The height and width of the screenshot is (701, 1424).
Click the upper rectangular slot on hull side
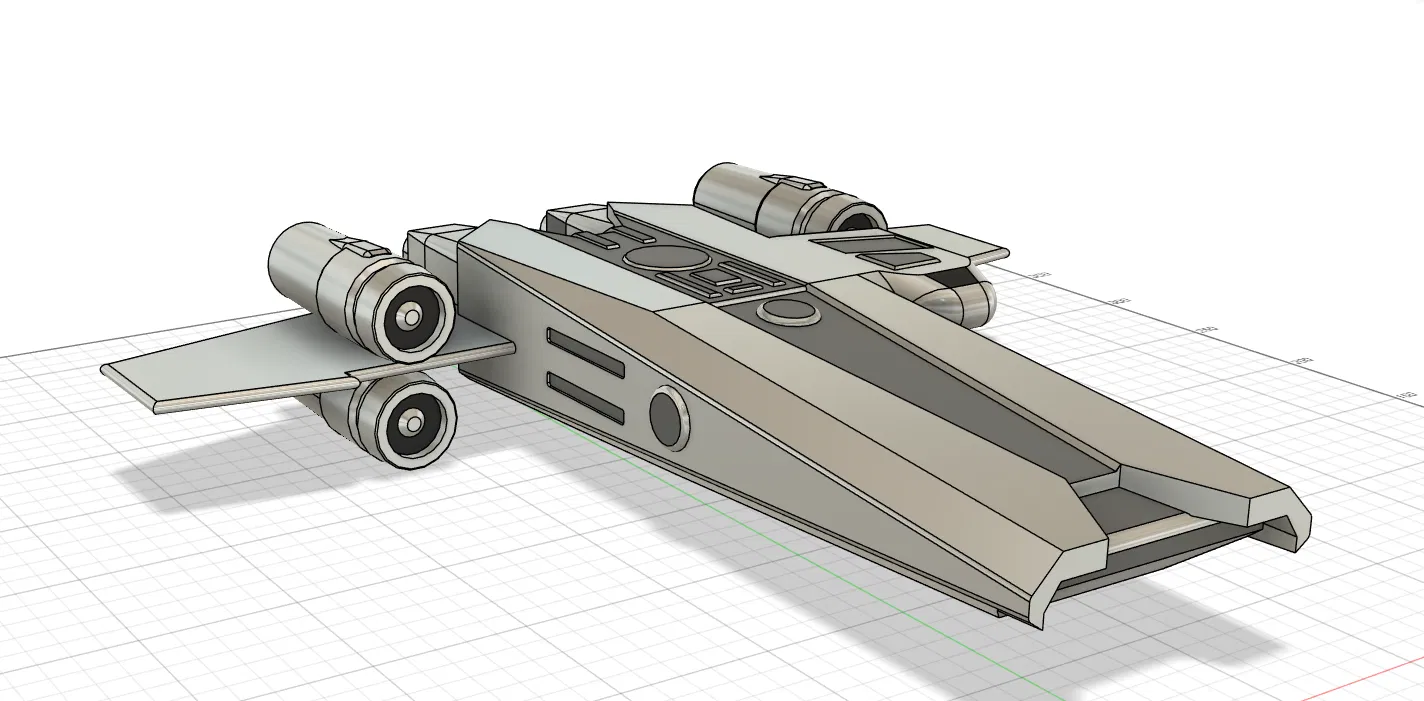click(585, 353)
